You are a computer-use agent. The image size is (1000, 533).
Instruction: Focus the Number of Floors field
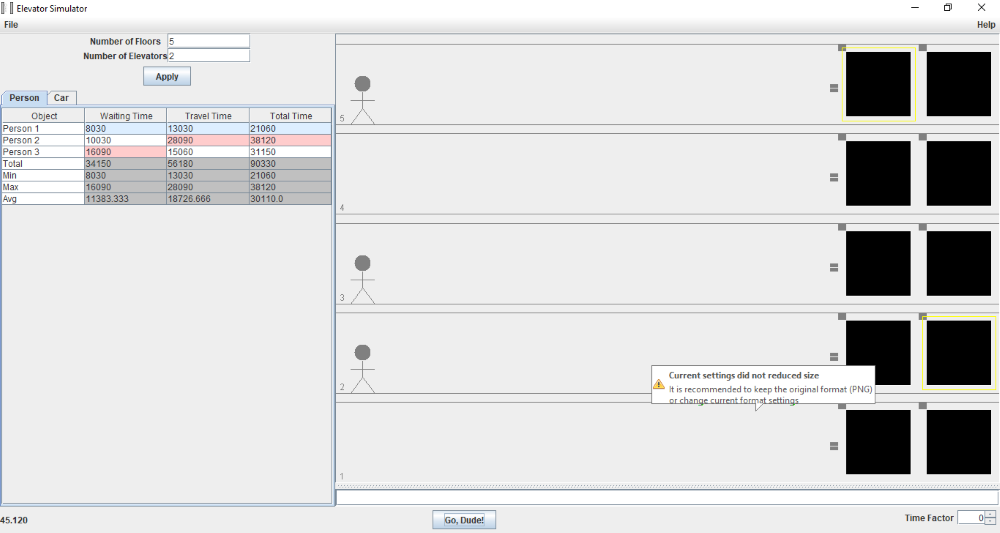coord(208,41)
